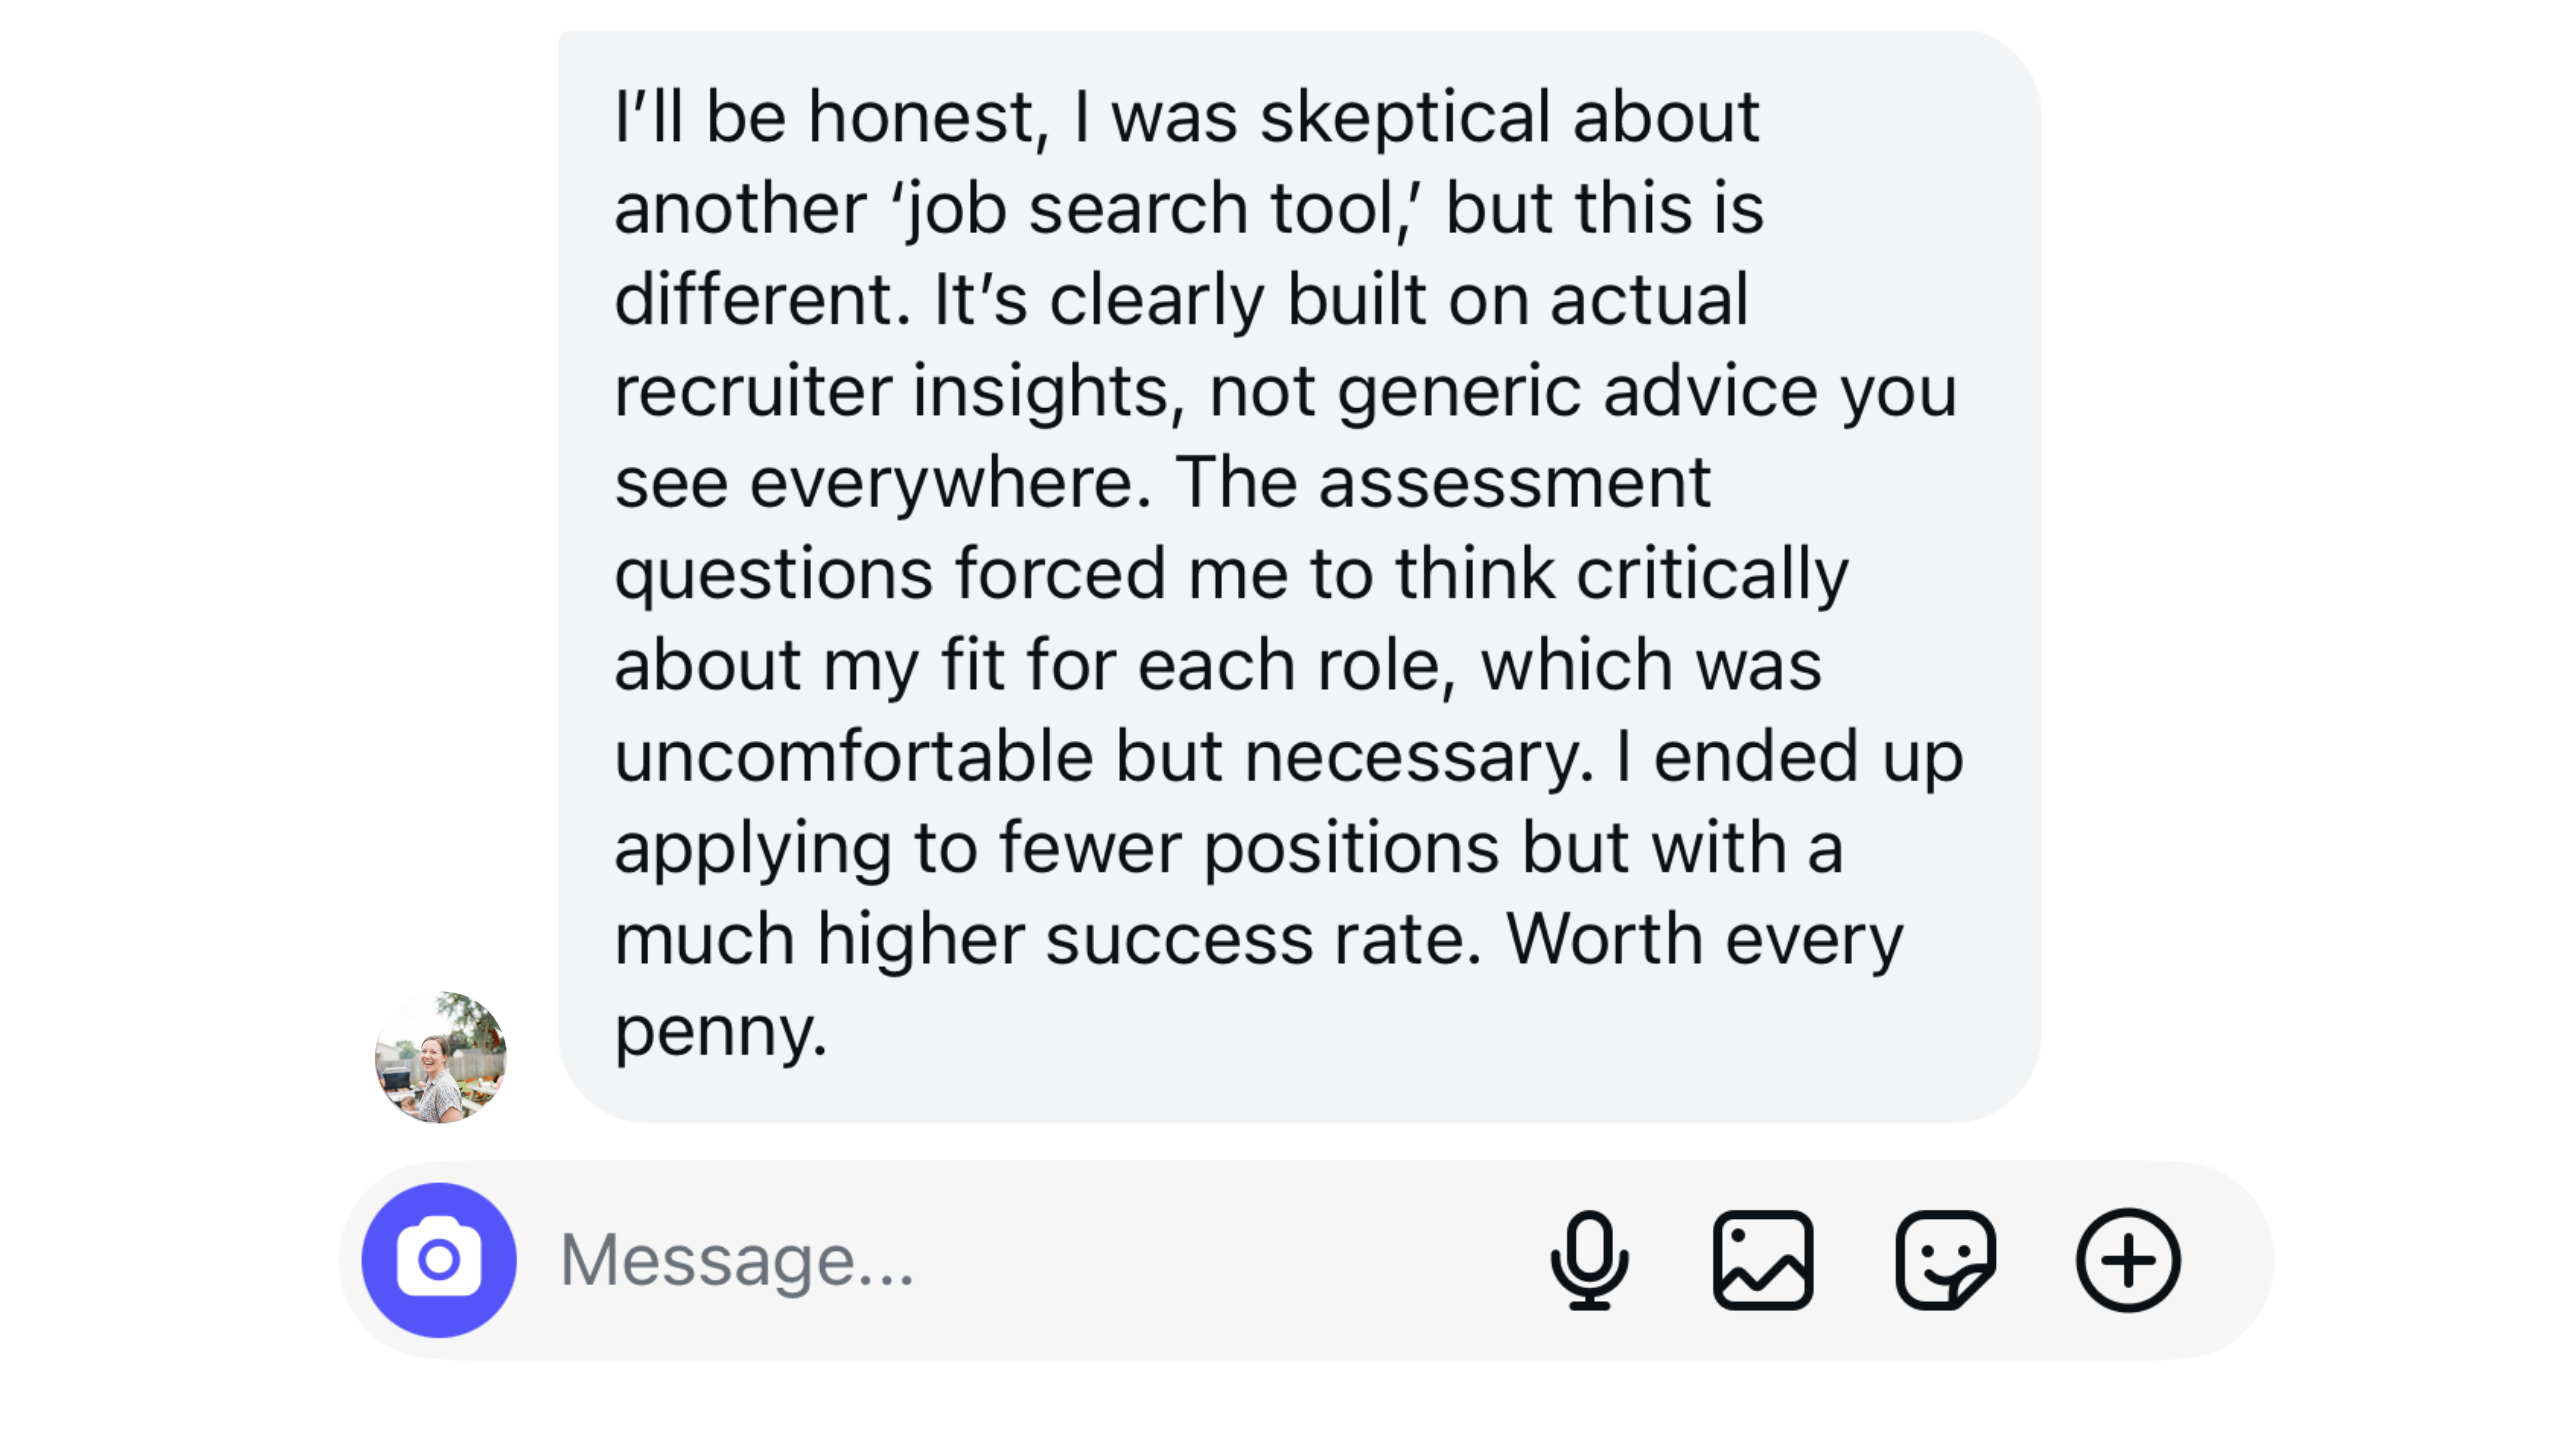This screenshot has width=2560, height=1440.
Task: Toggle camera mode from the message bar
Action: click(438, 1258)
